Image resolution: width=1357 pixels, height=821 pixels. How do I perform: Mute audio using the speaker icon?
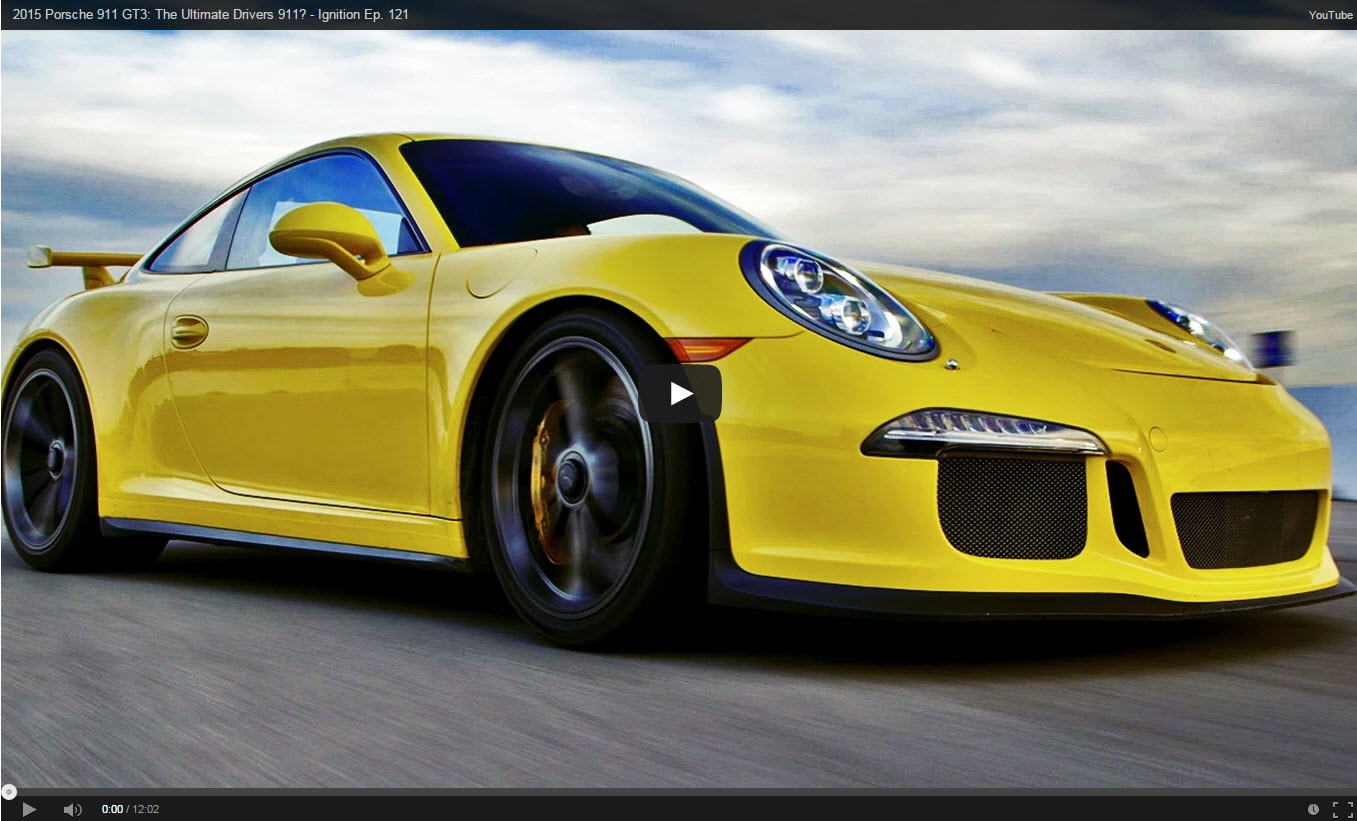(72, 809)
